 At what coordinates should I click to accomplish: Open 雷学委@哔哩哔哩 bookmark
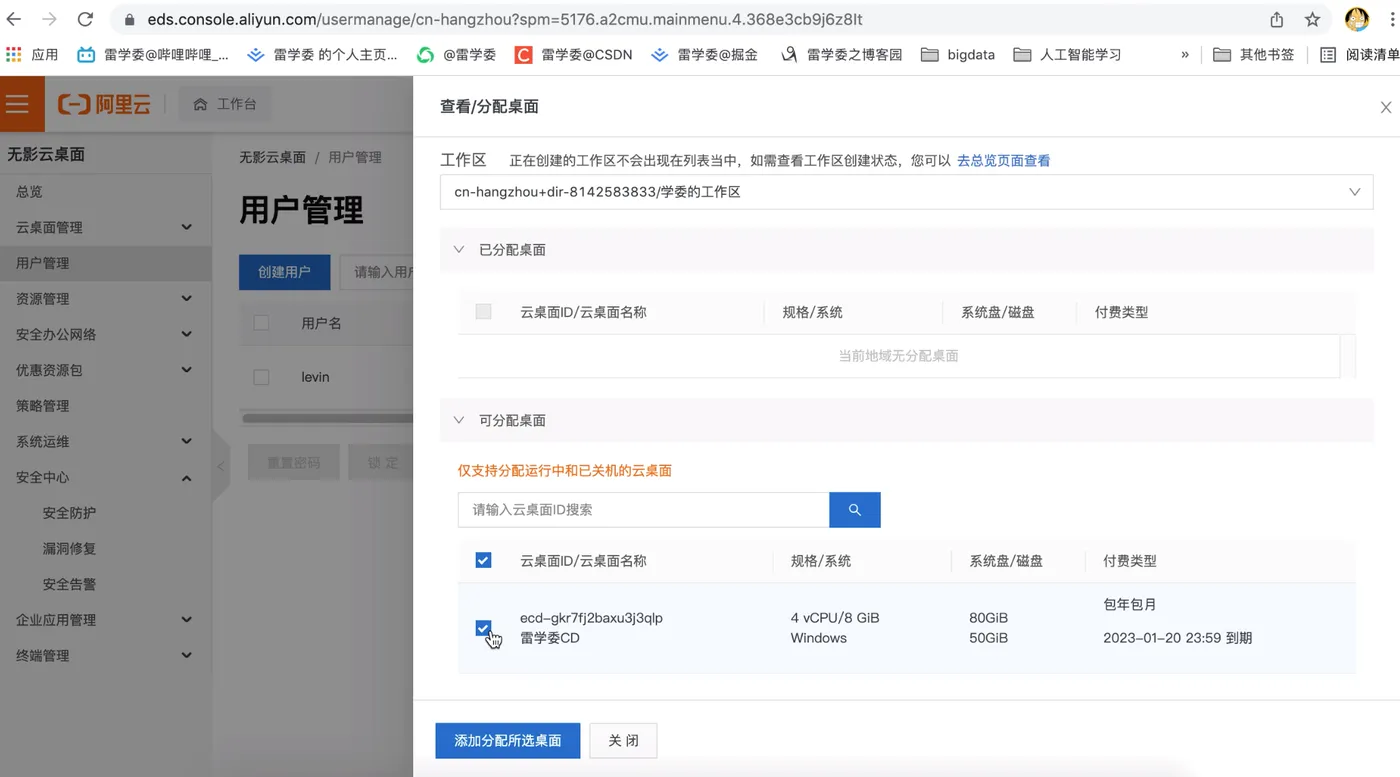coord(153,55)
